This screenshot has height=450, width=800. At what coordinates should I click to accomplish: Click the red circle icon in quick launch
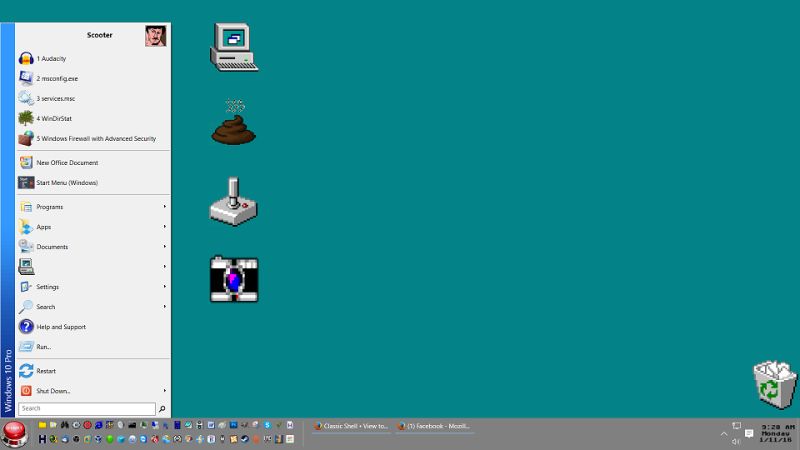click(87, 425)
